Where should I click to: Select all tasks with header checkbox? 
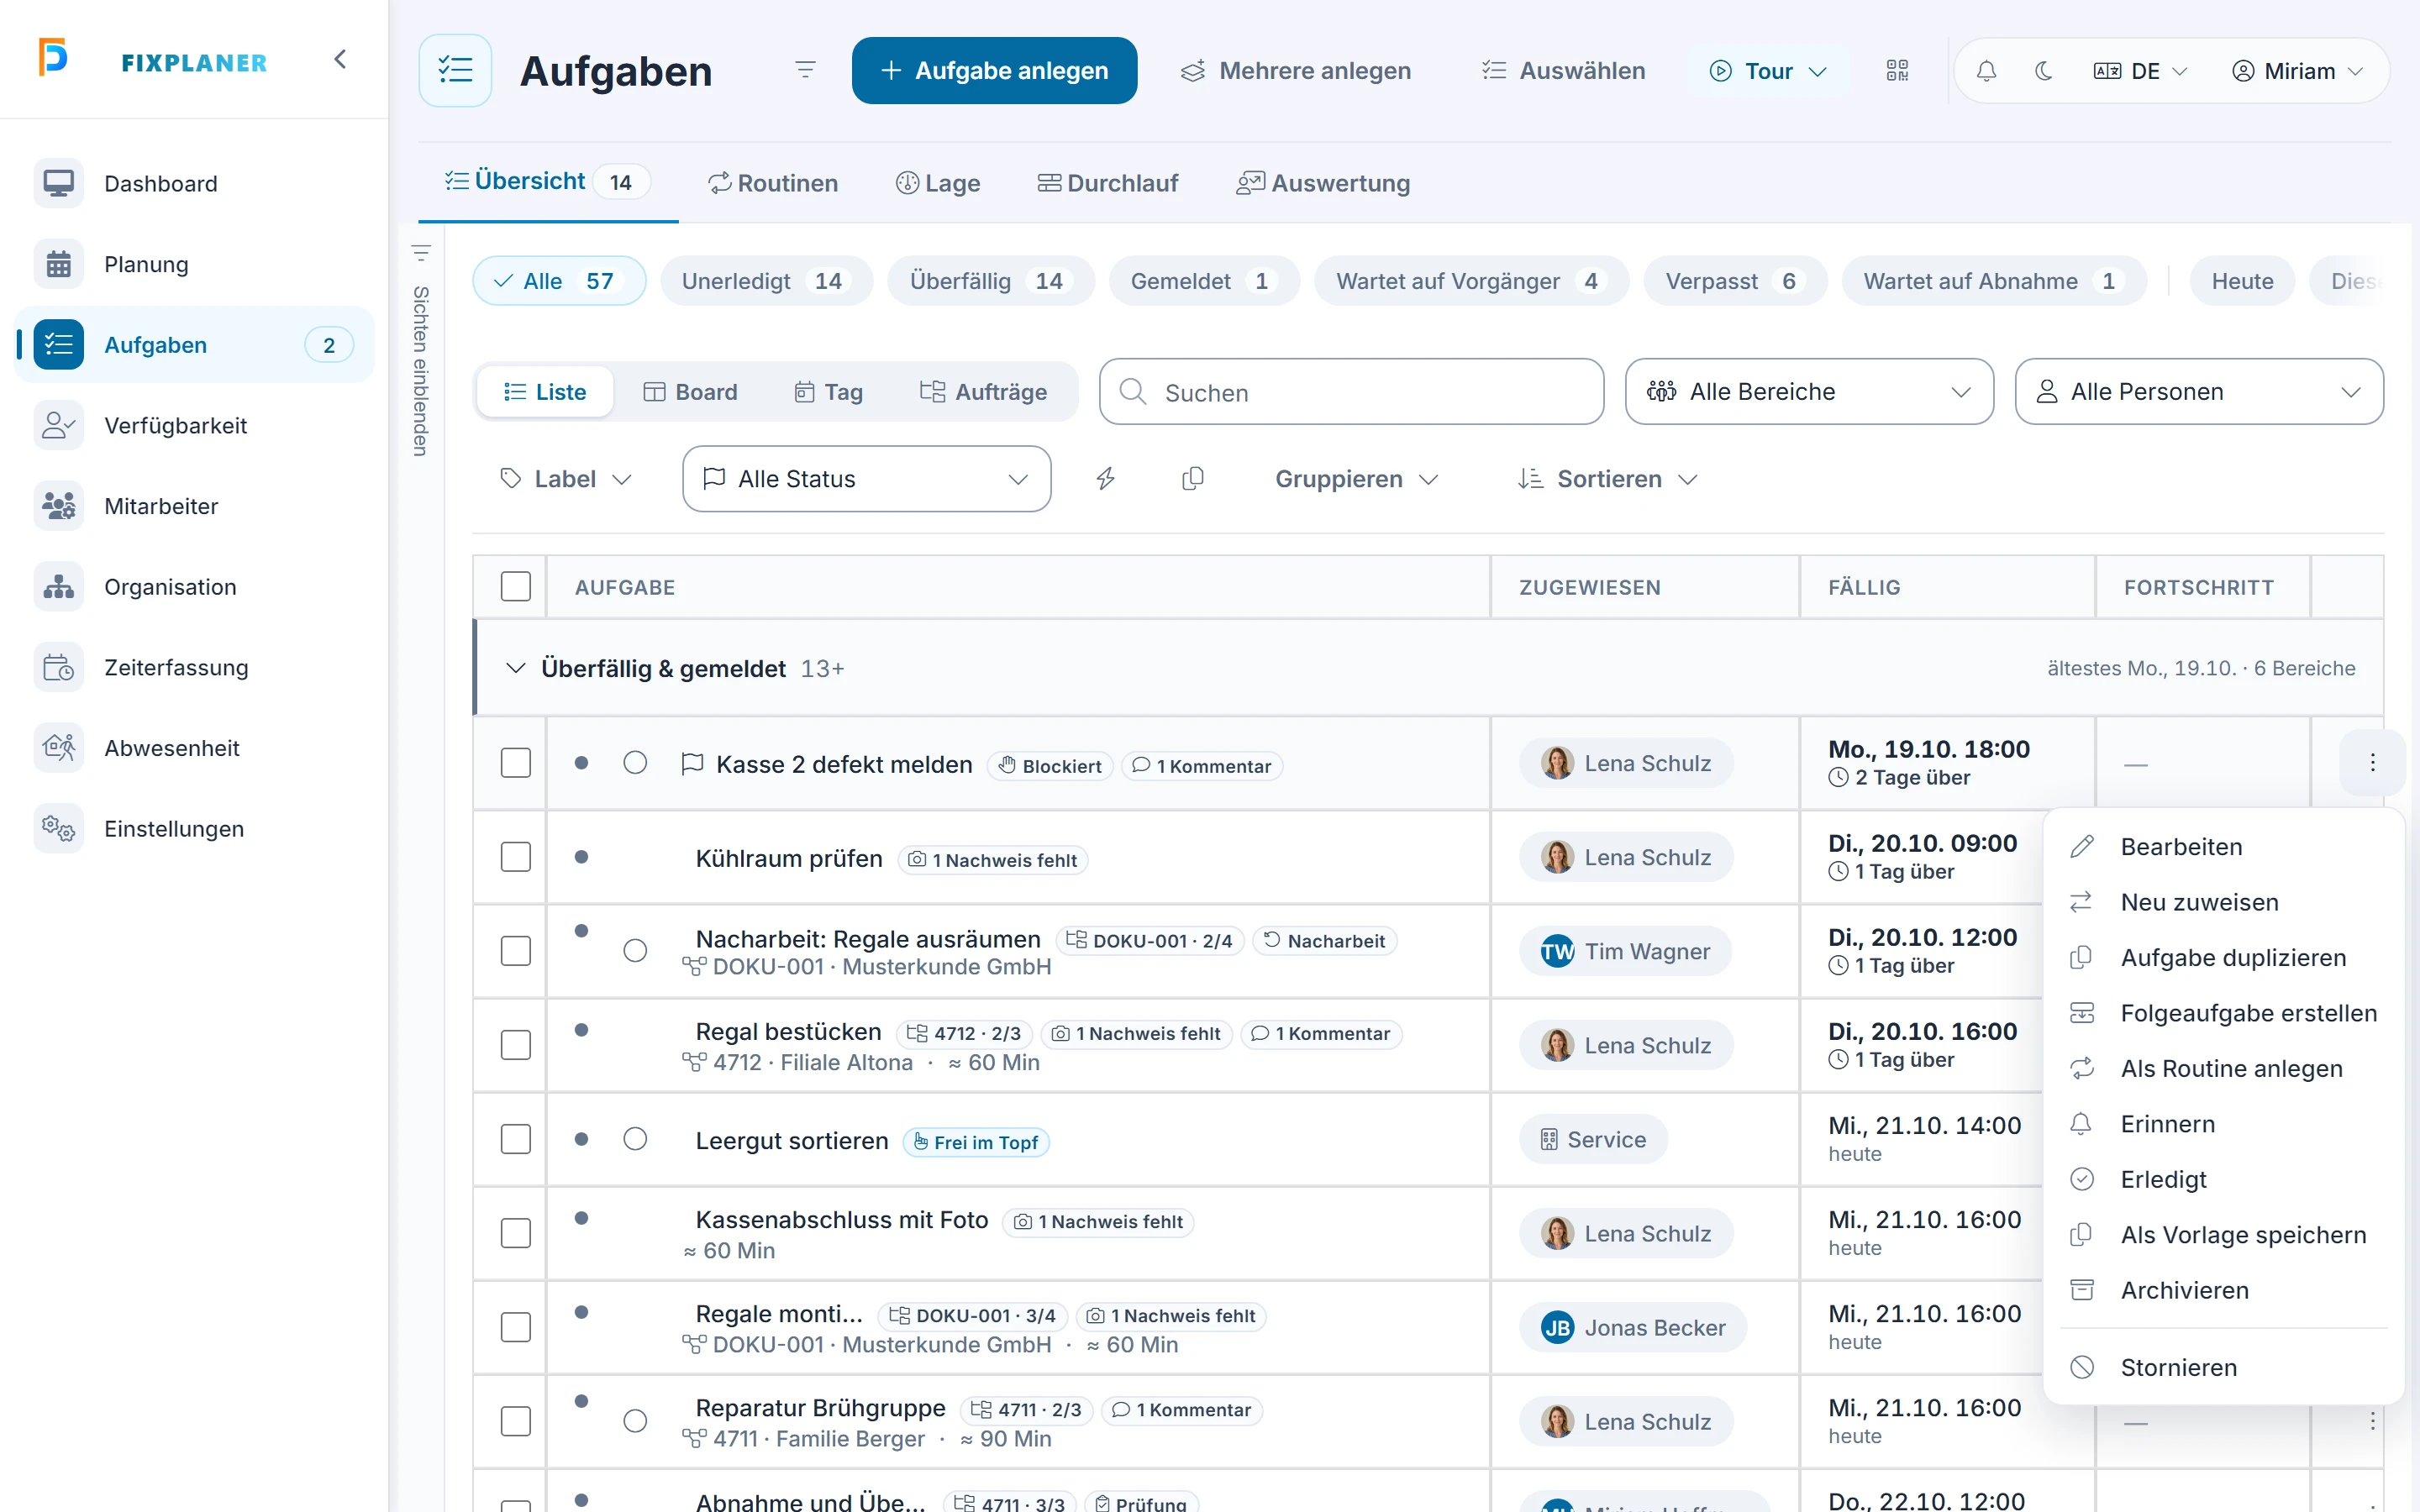coord(516,587)
